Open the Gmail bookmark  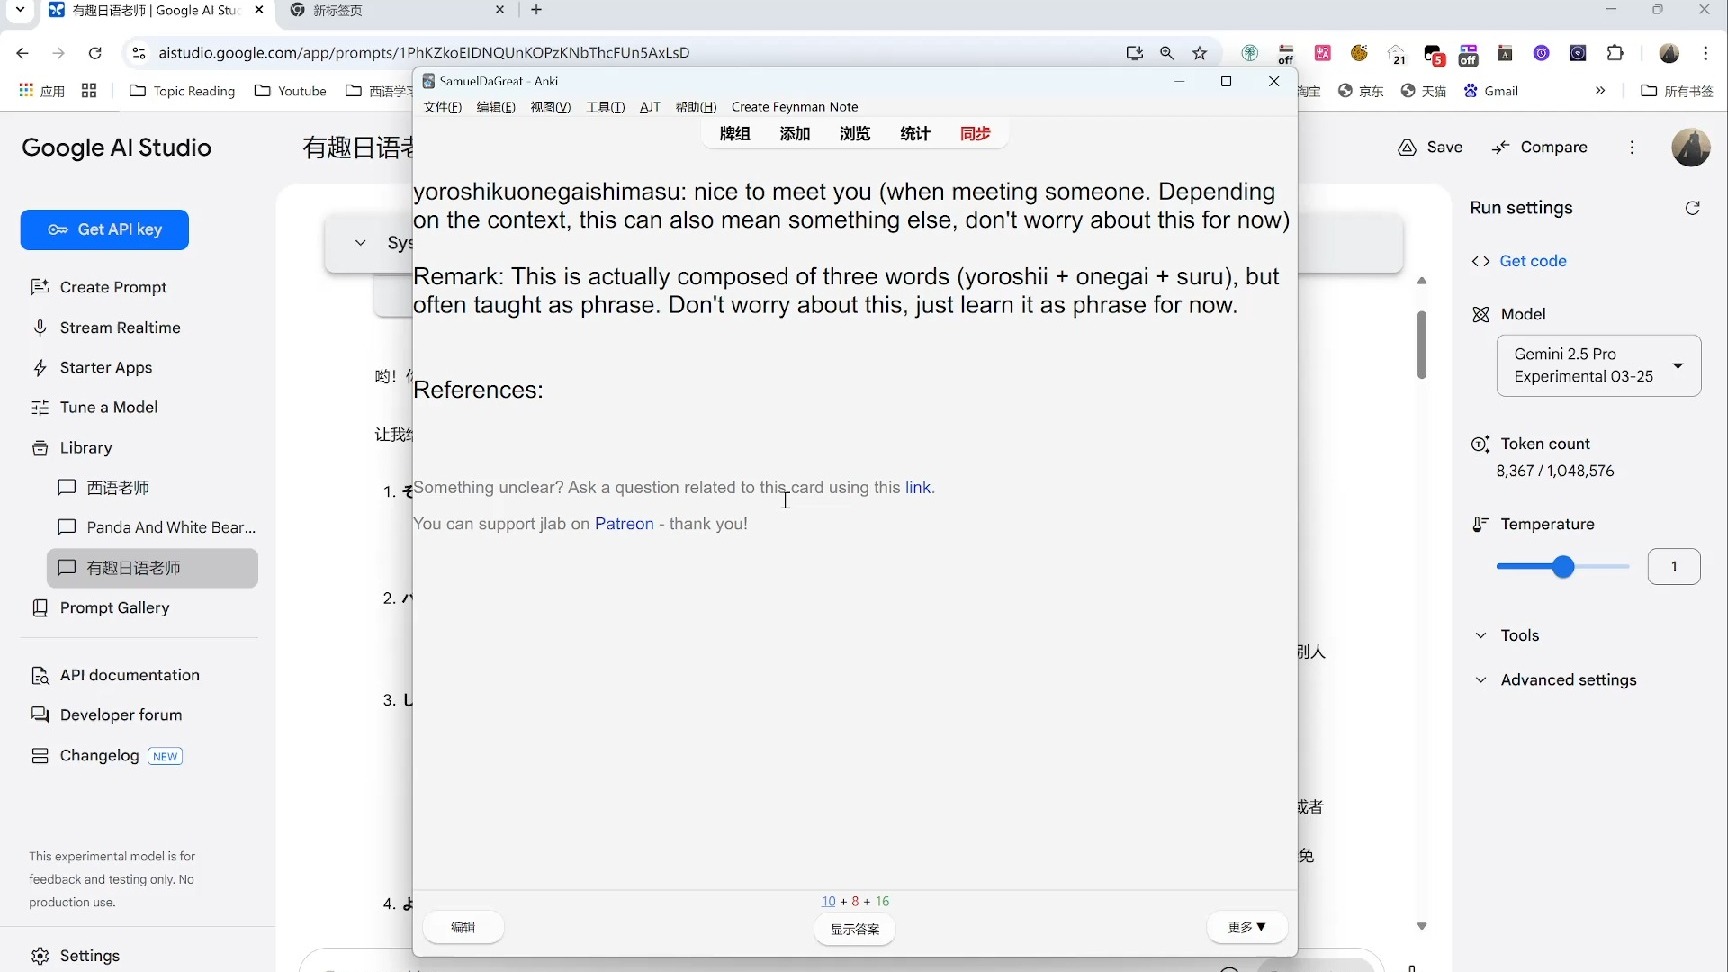1491,91
